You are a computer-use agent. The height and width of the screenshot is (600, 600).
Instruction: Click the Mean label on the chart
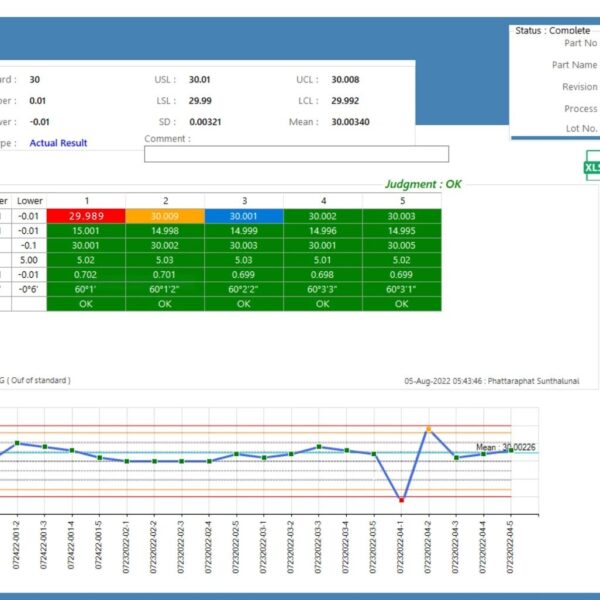point(507,447)
